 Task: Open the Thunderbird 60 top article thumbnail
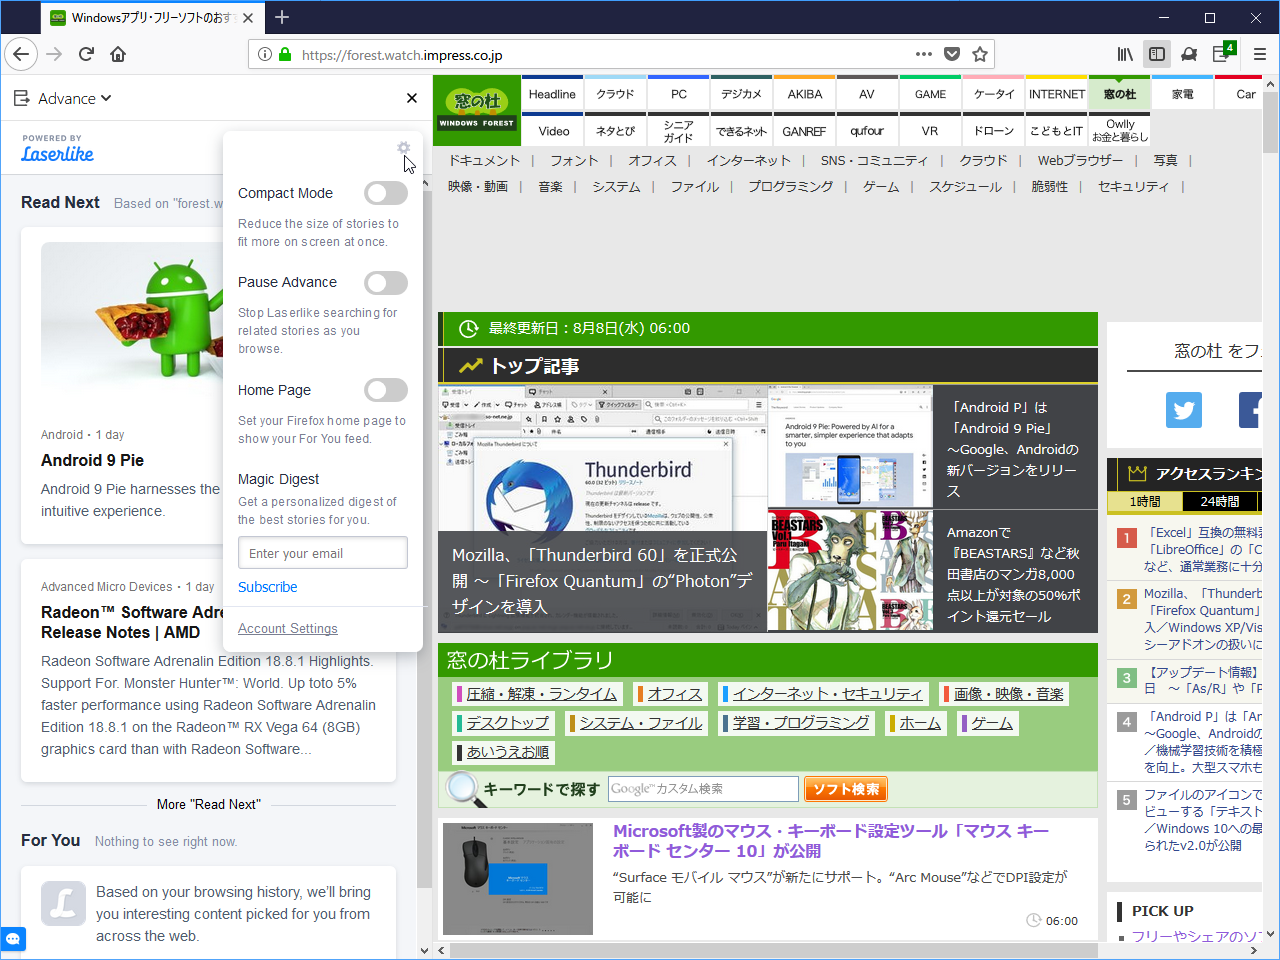click(x=602, y=509)
